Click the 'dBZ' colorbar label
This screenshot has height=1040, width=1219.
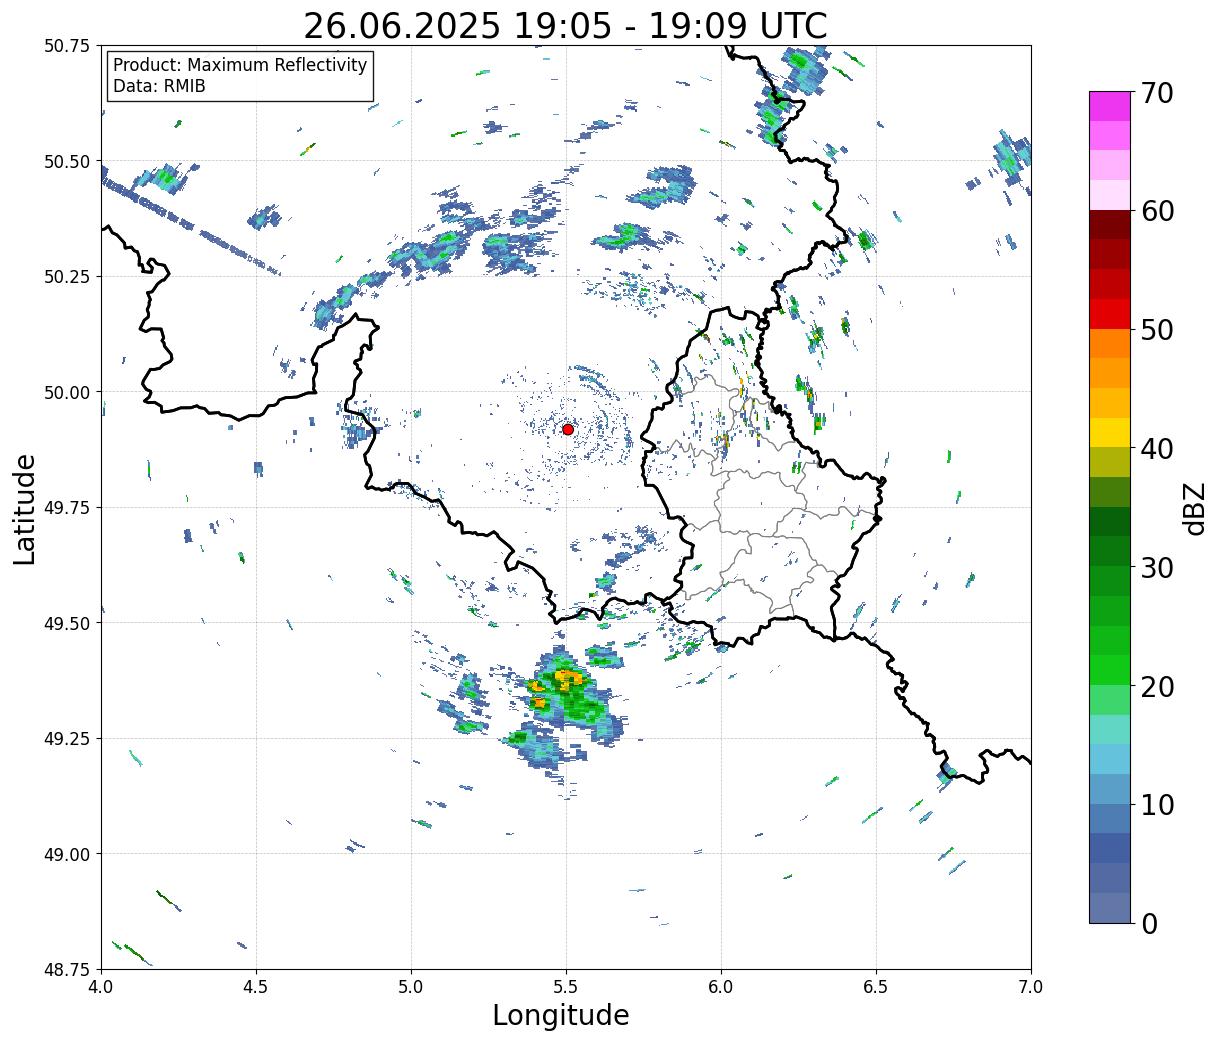point(1195,508)
